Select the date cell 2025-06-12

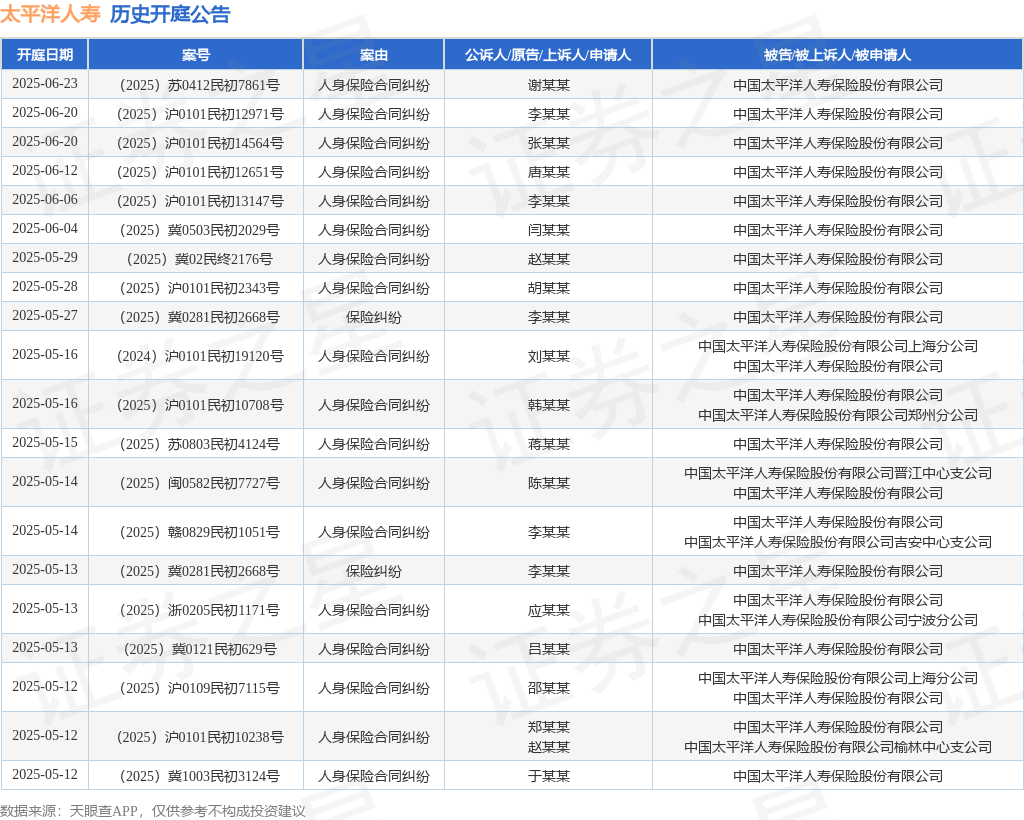44,170
